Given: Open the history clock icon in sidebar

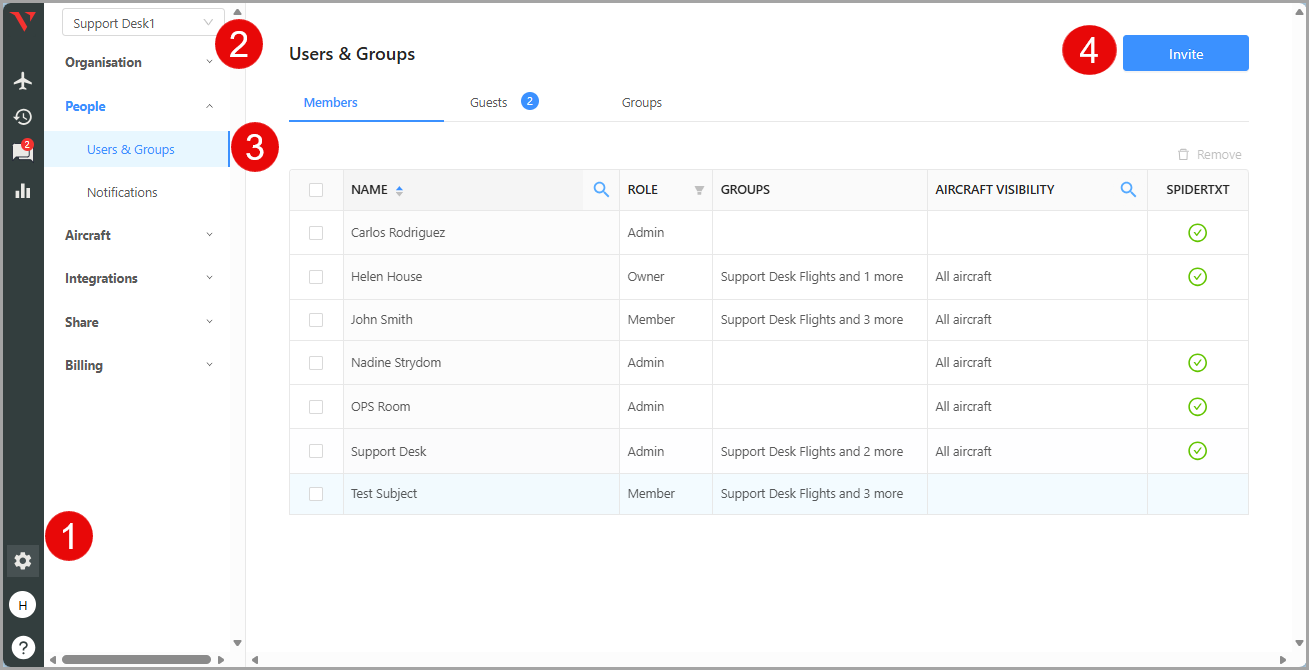Looking at the screenshot, I should (22, 117).
